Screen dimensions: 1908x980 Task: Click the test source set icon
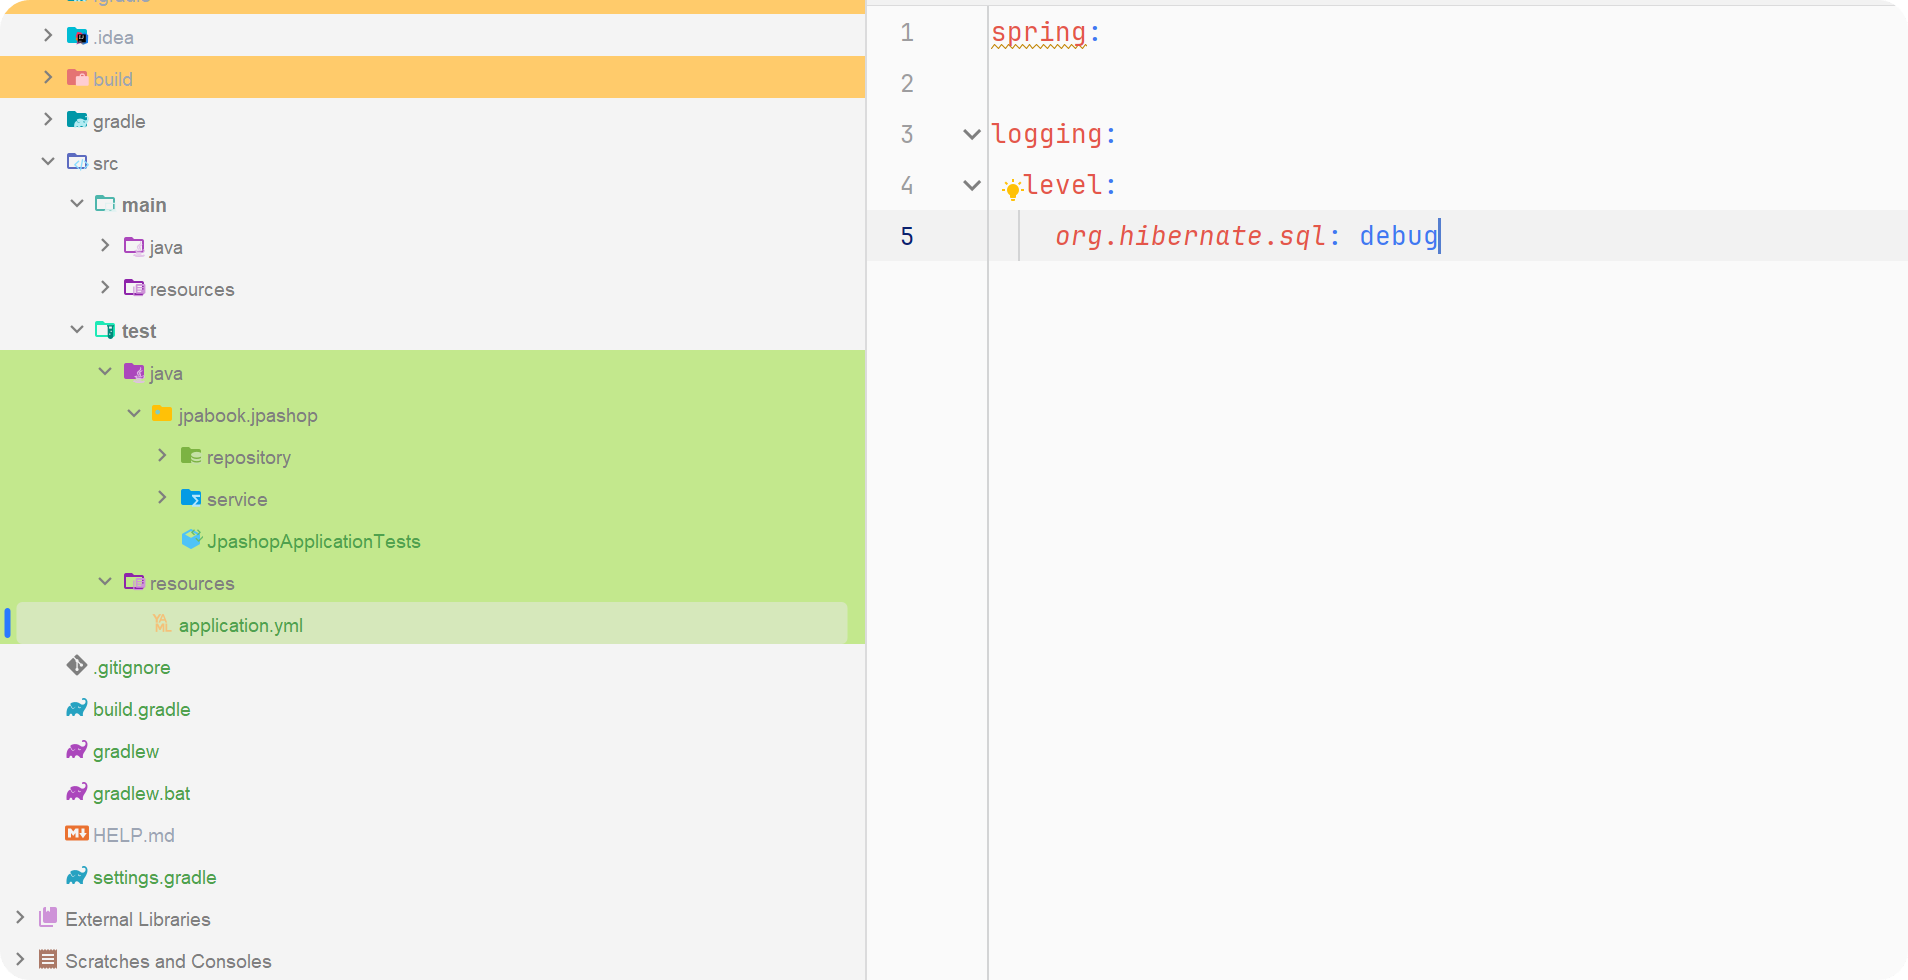coord(105,330)
